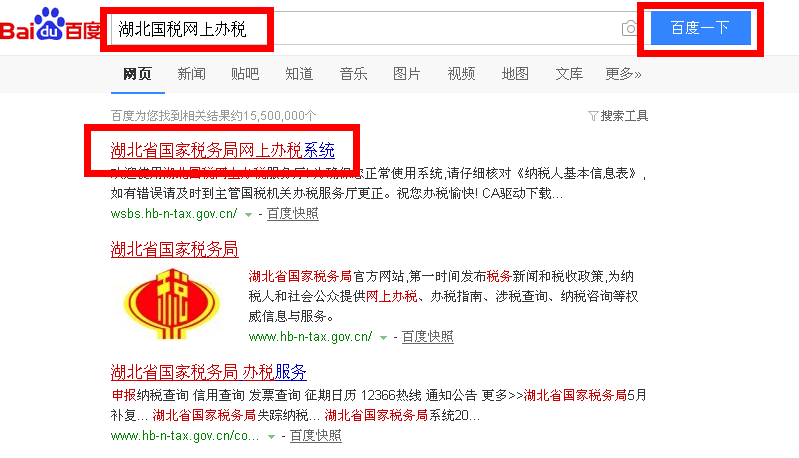Viewport: 799px width, 458px height.
Task: Open the 知道 tab
Action: click(x=299, y=74)
